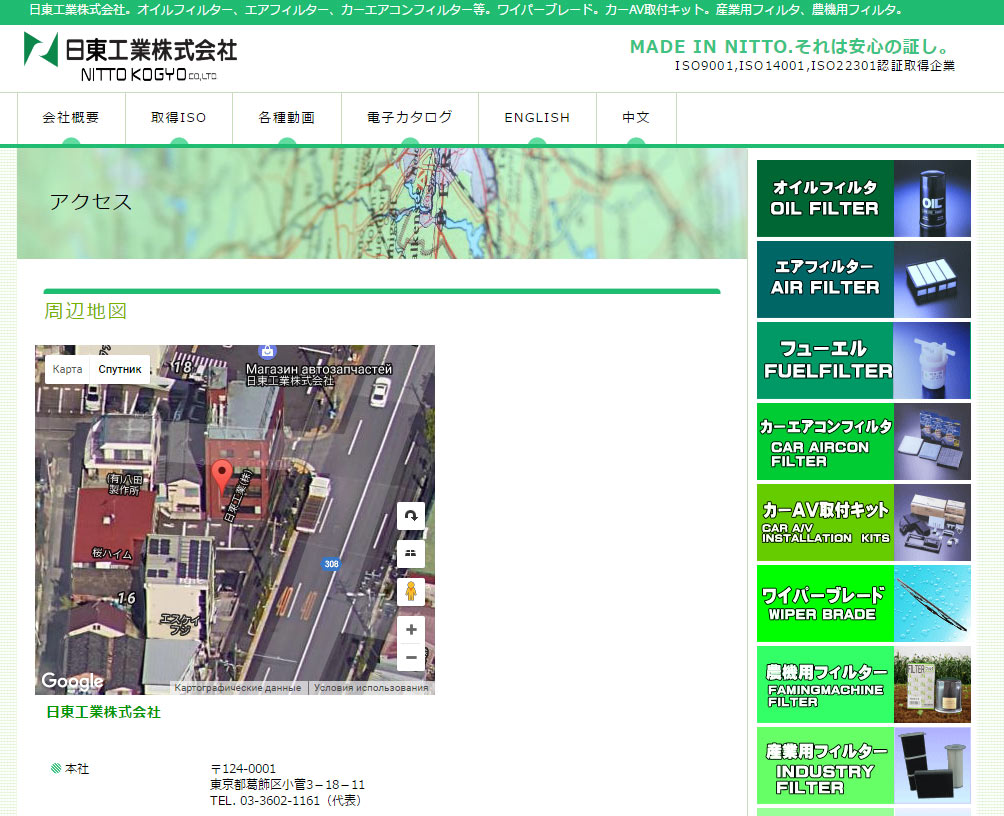Switch map to Карта view
Image resolution: width=1004 pixels, height=816 pixels.
[x=67, y=370]
